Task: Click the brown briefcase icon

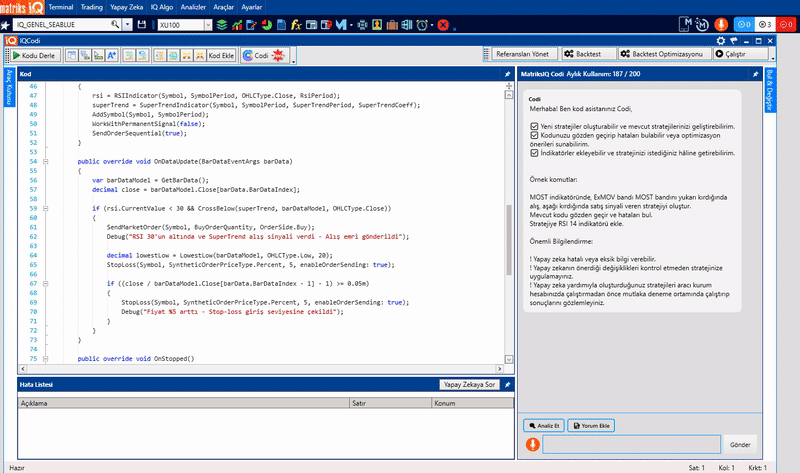Action: click(392, 24)
